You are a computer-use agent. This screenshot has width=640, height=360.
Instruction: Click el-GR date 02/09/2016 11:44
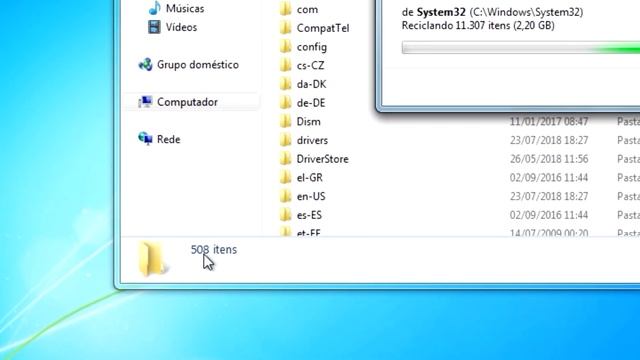pos(549,178)
